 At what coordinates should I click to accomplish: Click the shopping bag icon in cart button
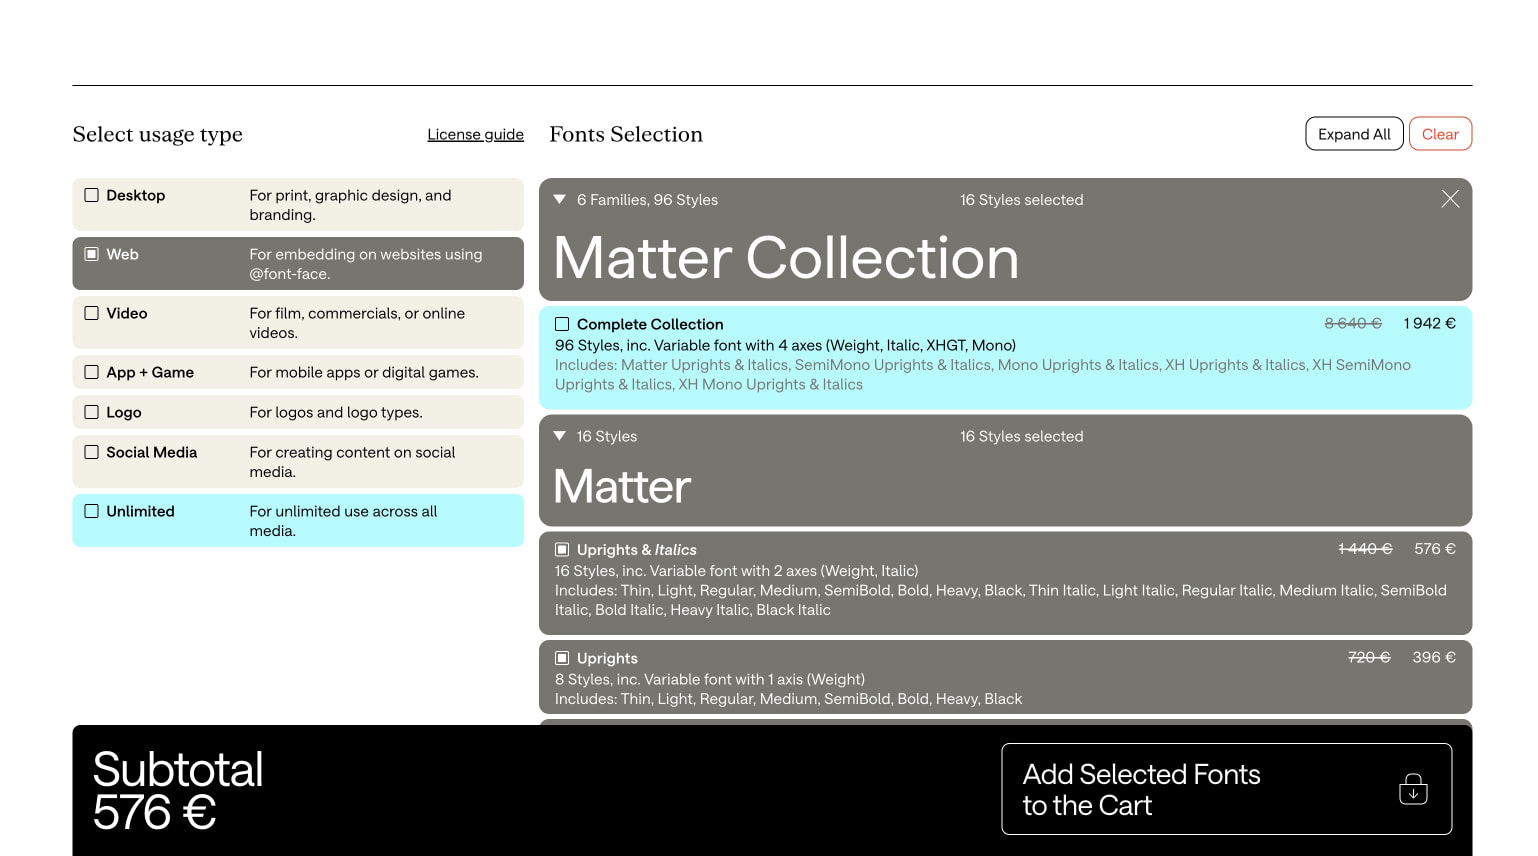pos(1413,789)
